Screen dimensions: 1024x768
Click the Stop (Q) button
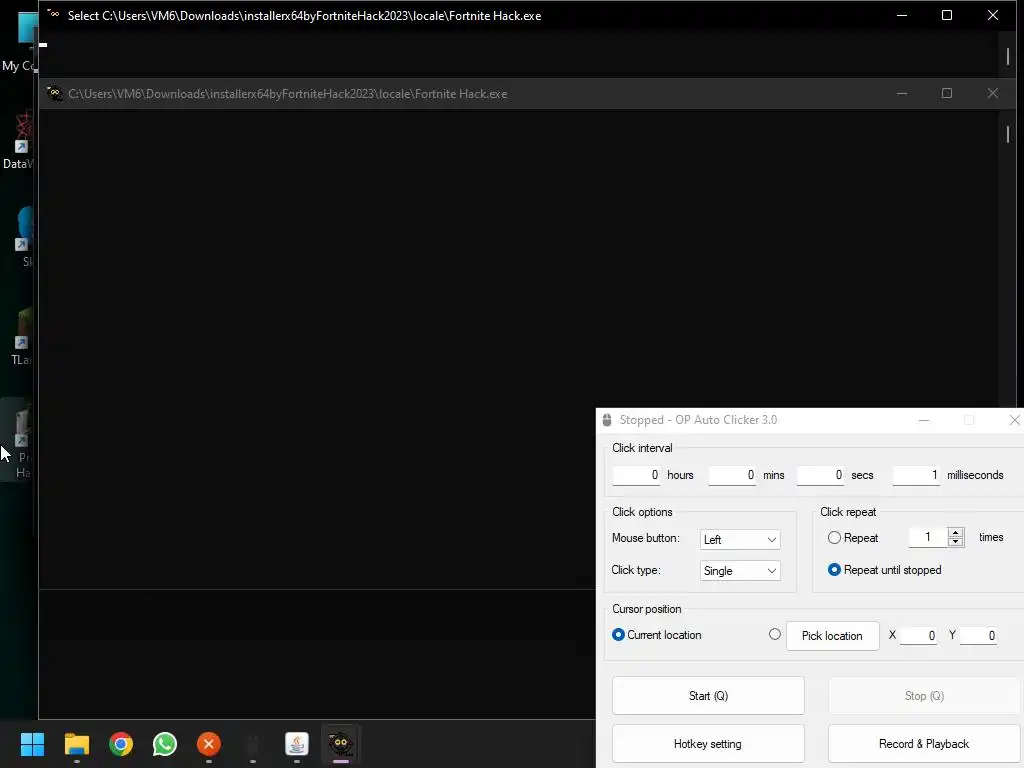(x=924, y=696)
